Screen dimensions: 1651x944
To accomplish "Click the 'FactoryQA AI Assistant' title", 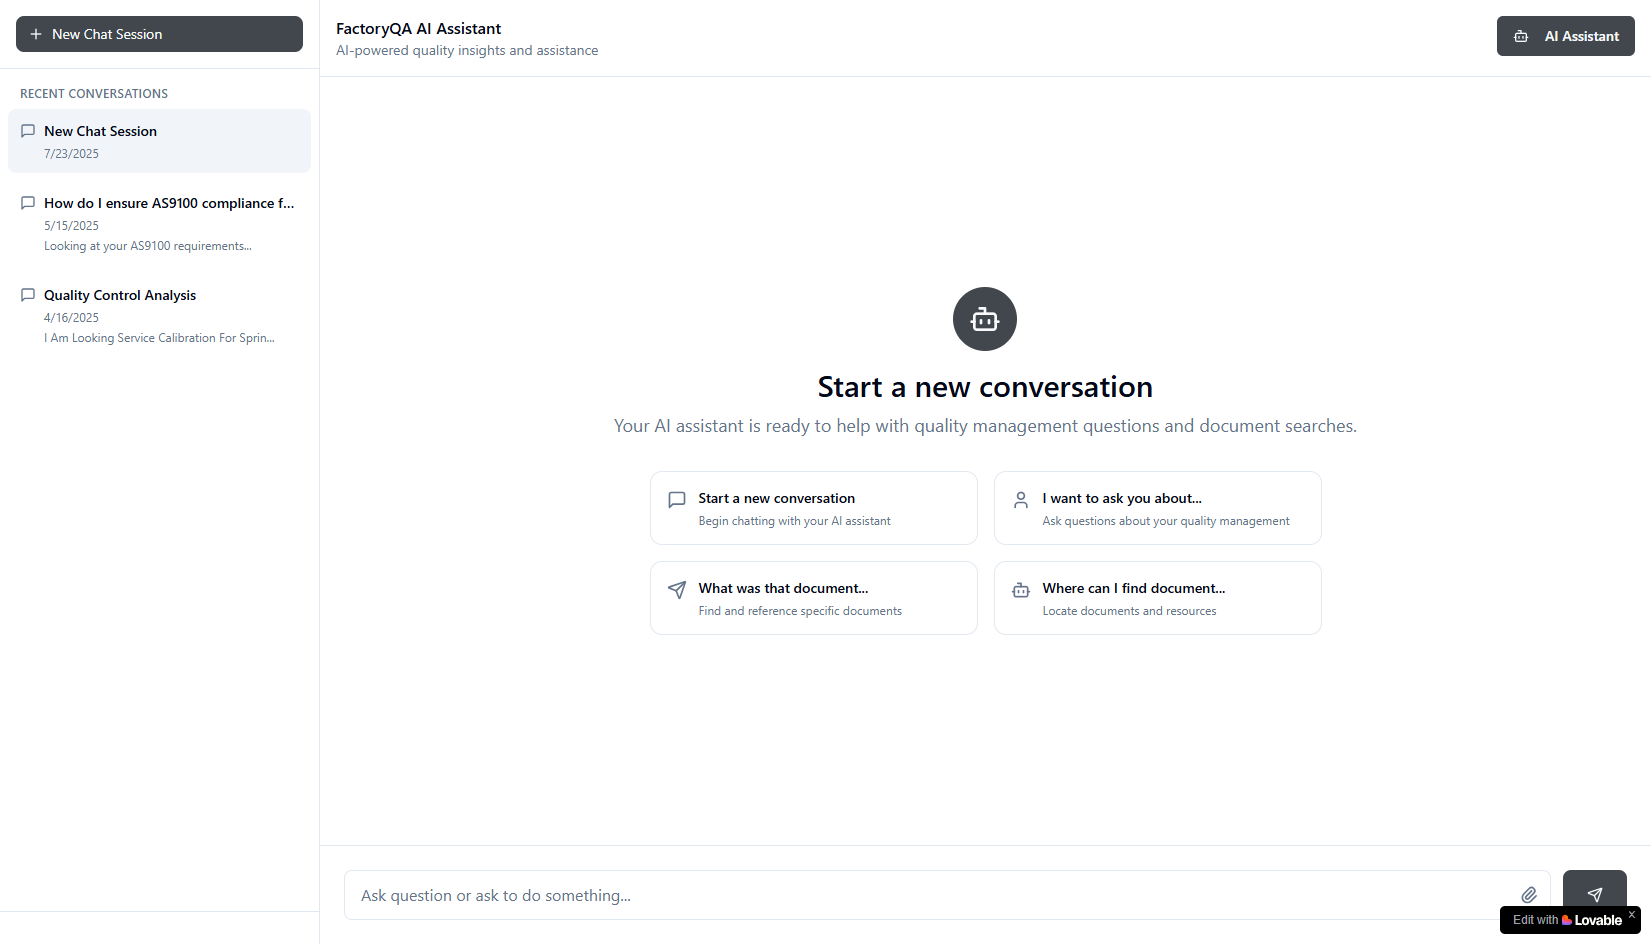I will tap(418, 29).
